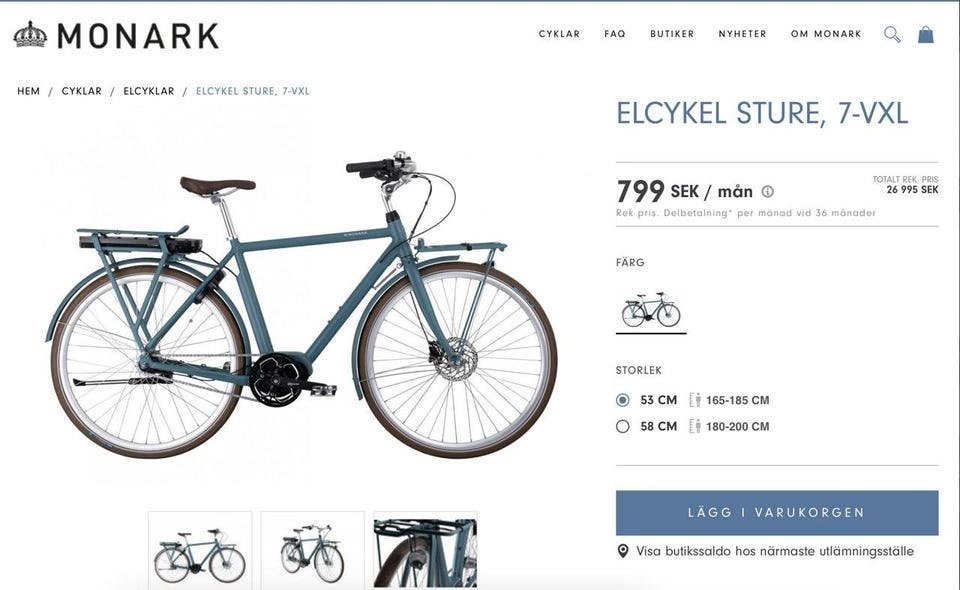Open Nyheter in the top navigation
The image size is (960, 590).
point(743,34)
